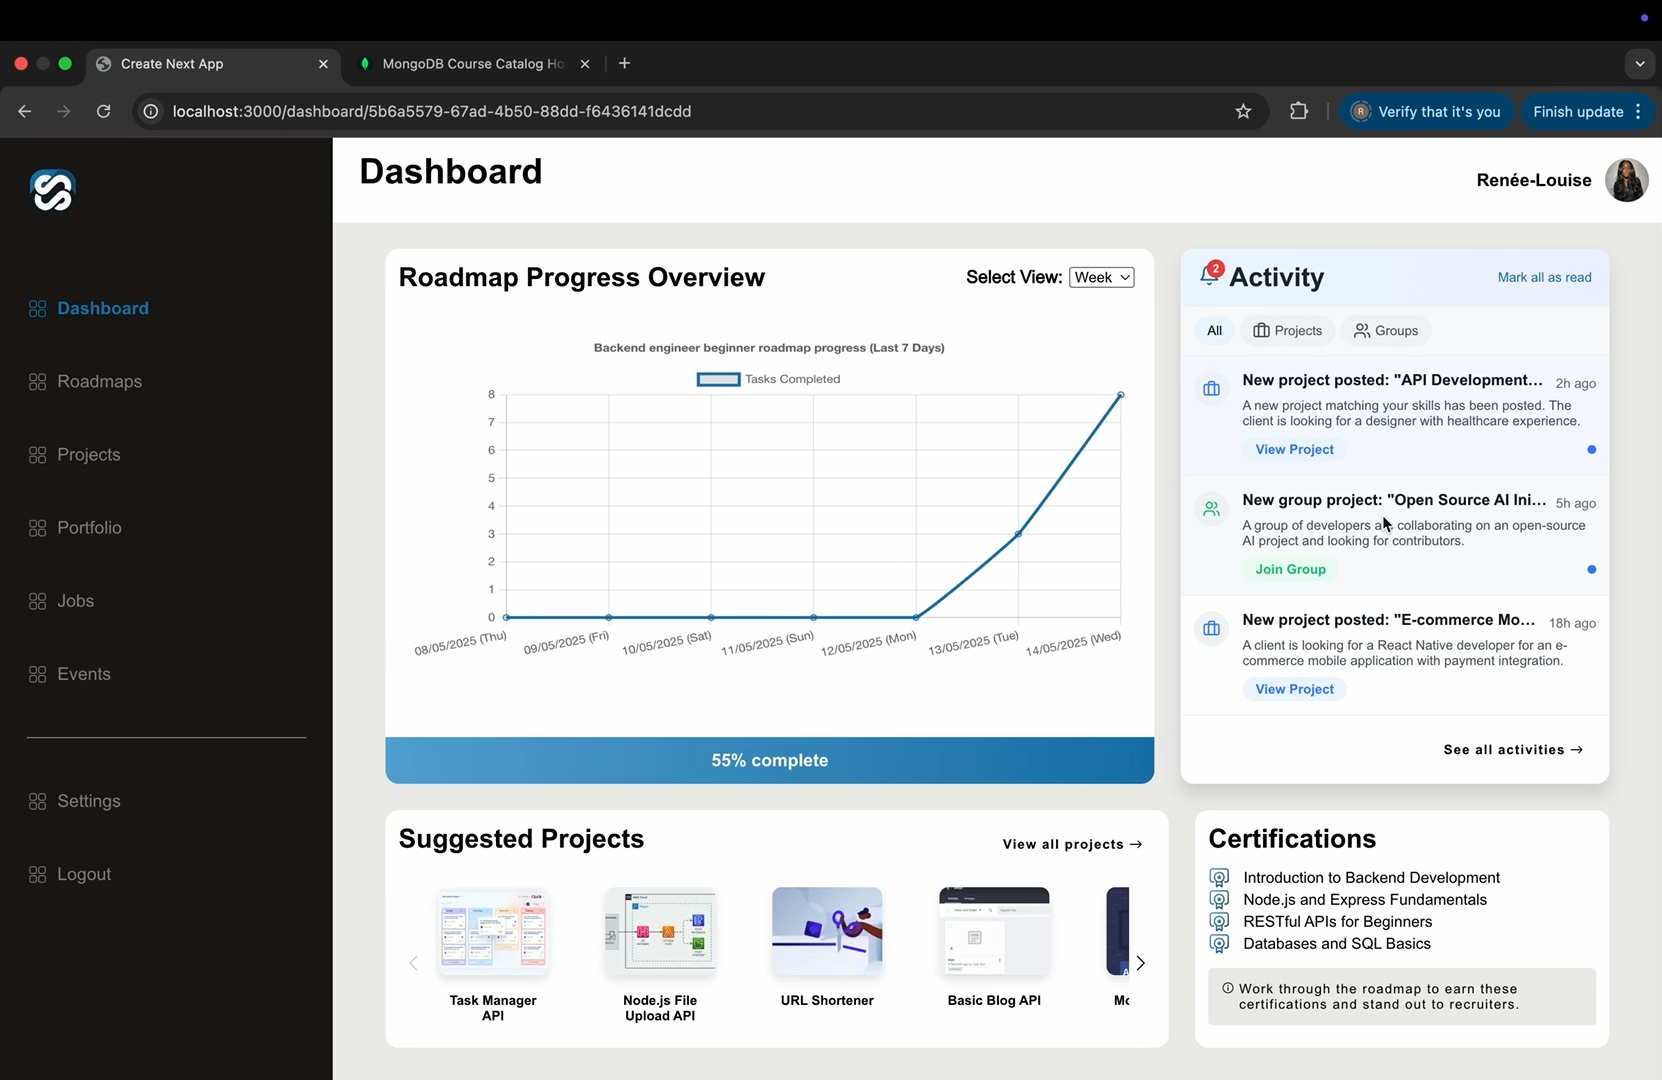Click the Projects sidebar grid icon
Image resolution: width=1662 pixels, height=1080 pixels.
[38, 455]
